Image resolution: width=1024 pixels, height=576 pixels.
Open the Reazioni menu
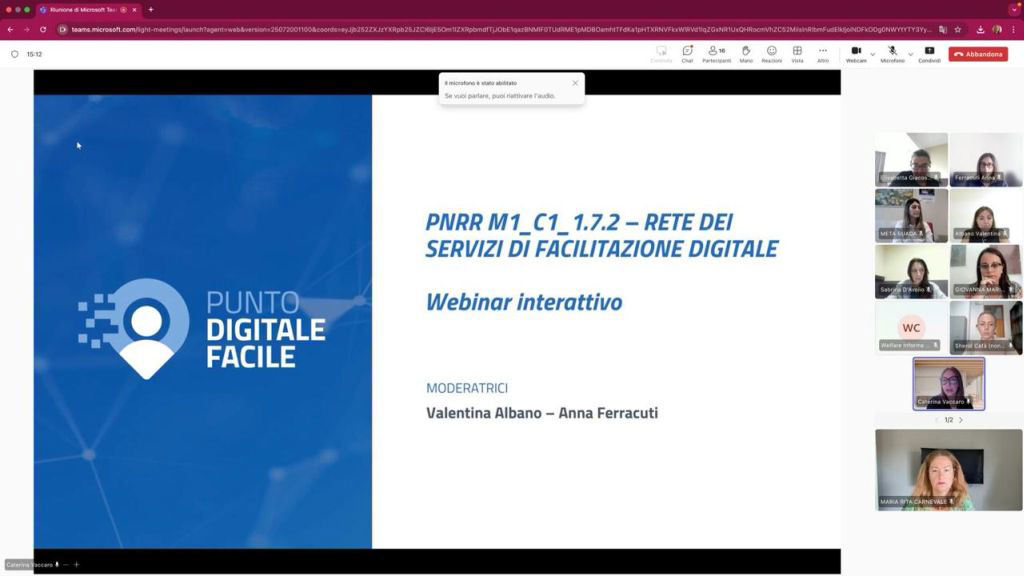click(x=772, y=52)
